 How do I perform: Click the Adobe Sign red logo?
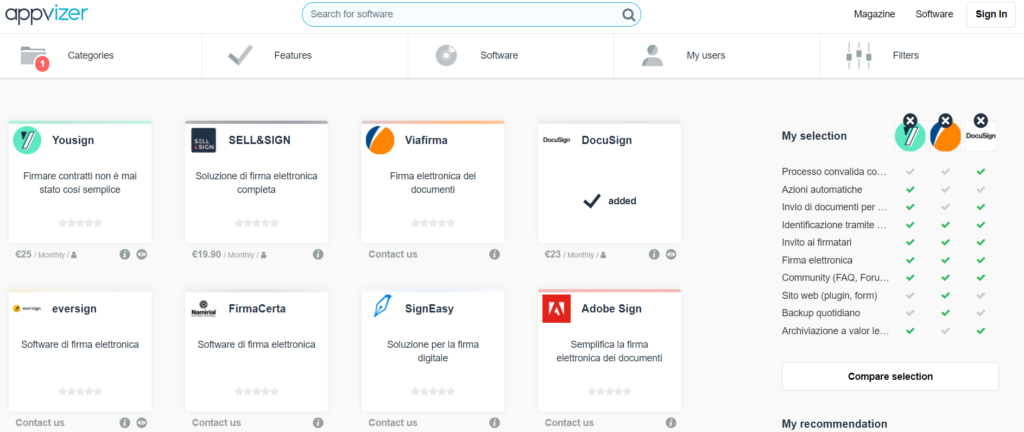coord(556,309)
